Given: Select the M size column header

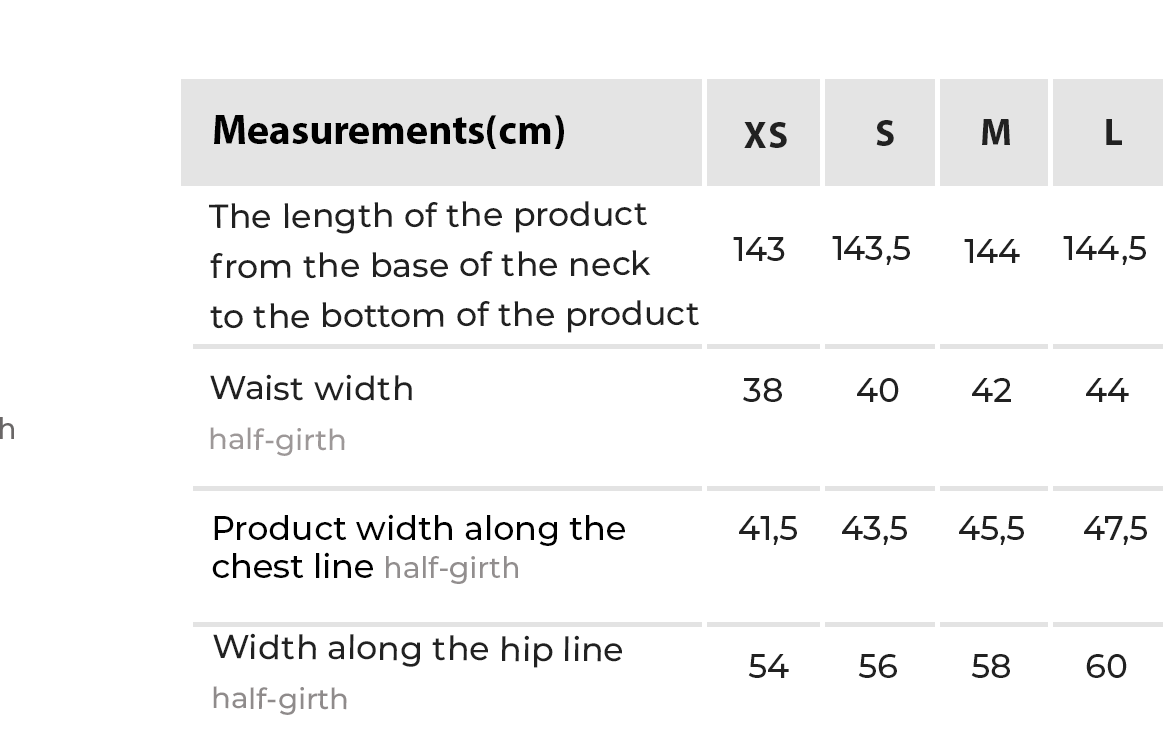Looking at the screenshot, I should [x=995, y=133].
